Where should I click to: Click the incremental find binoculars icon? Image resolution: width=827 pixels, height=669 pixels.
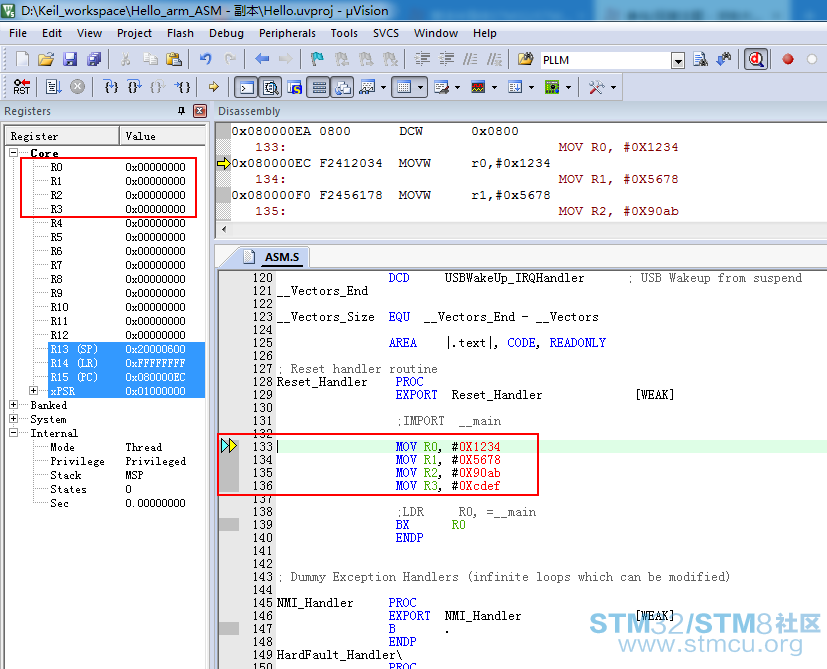(724, 59)
